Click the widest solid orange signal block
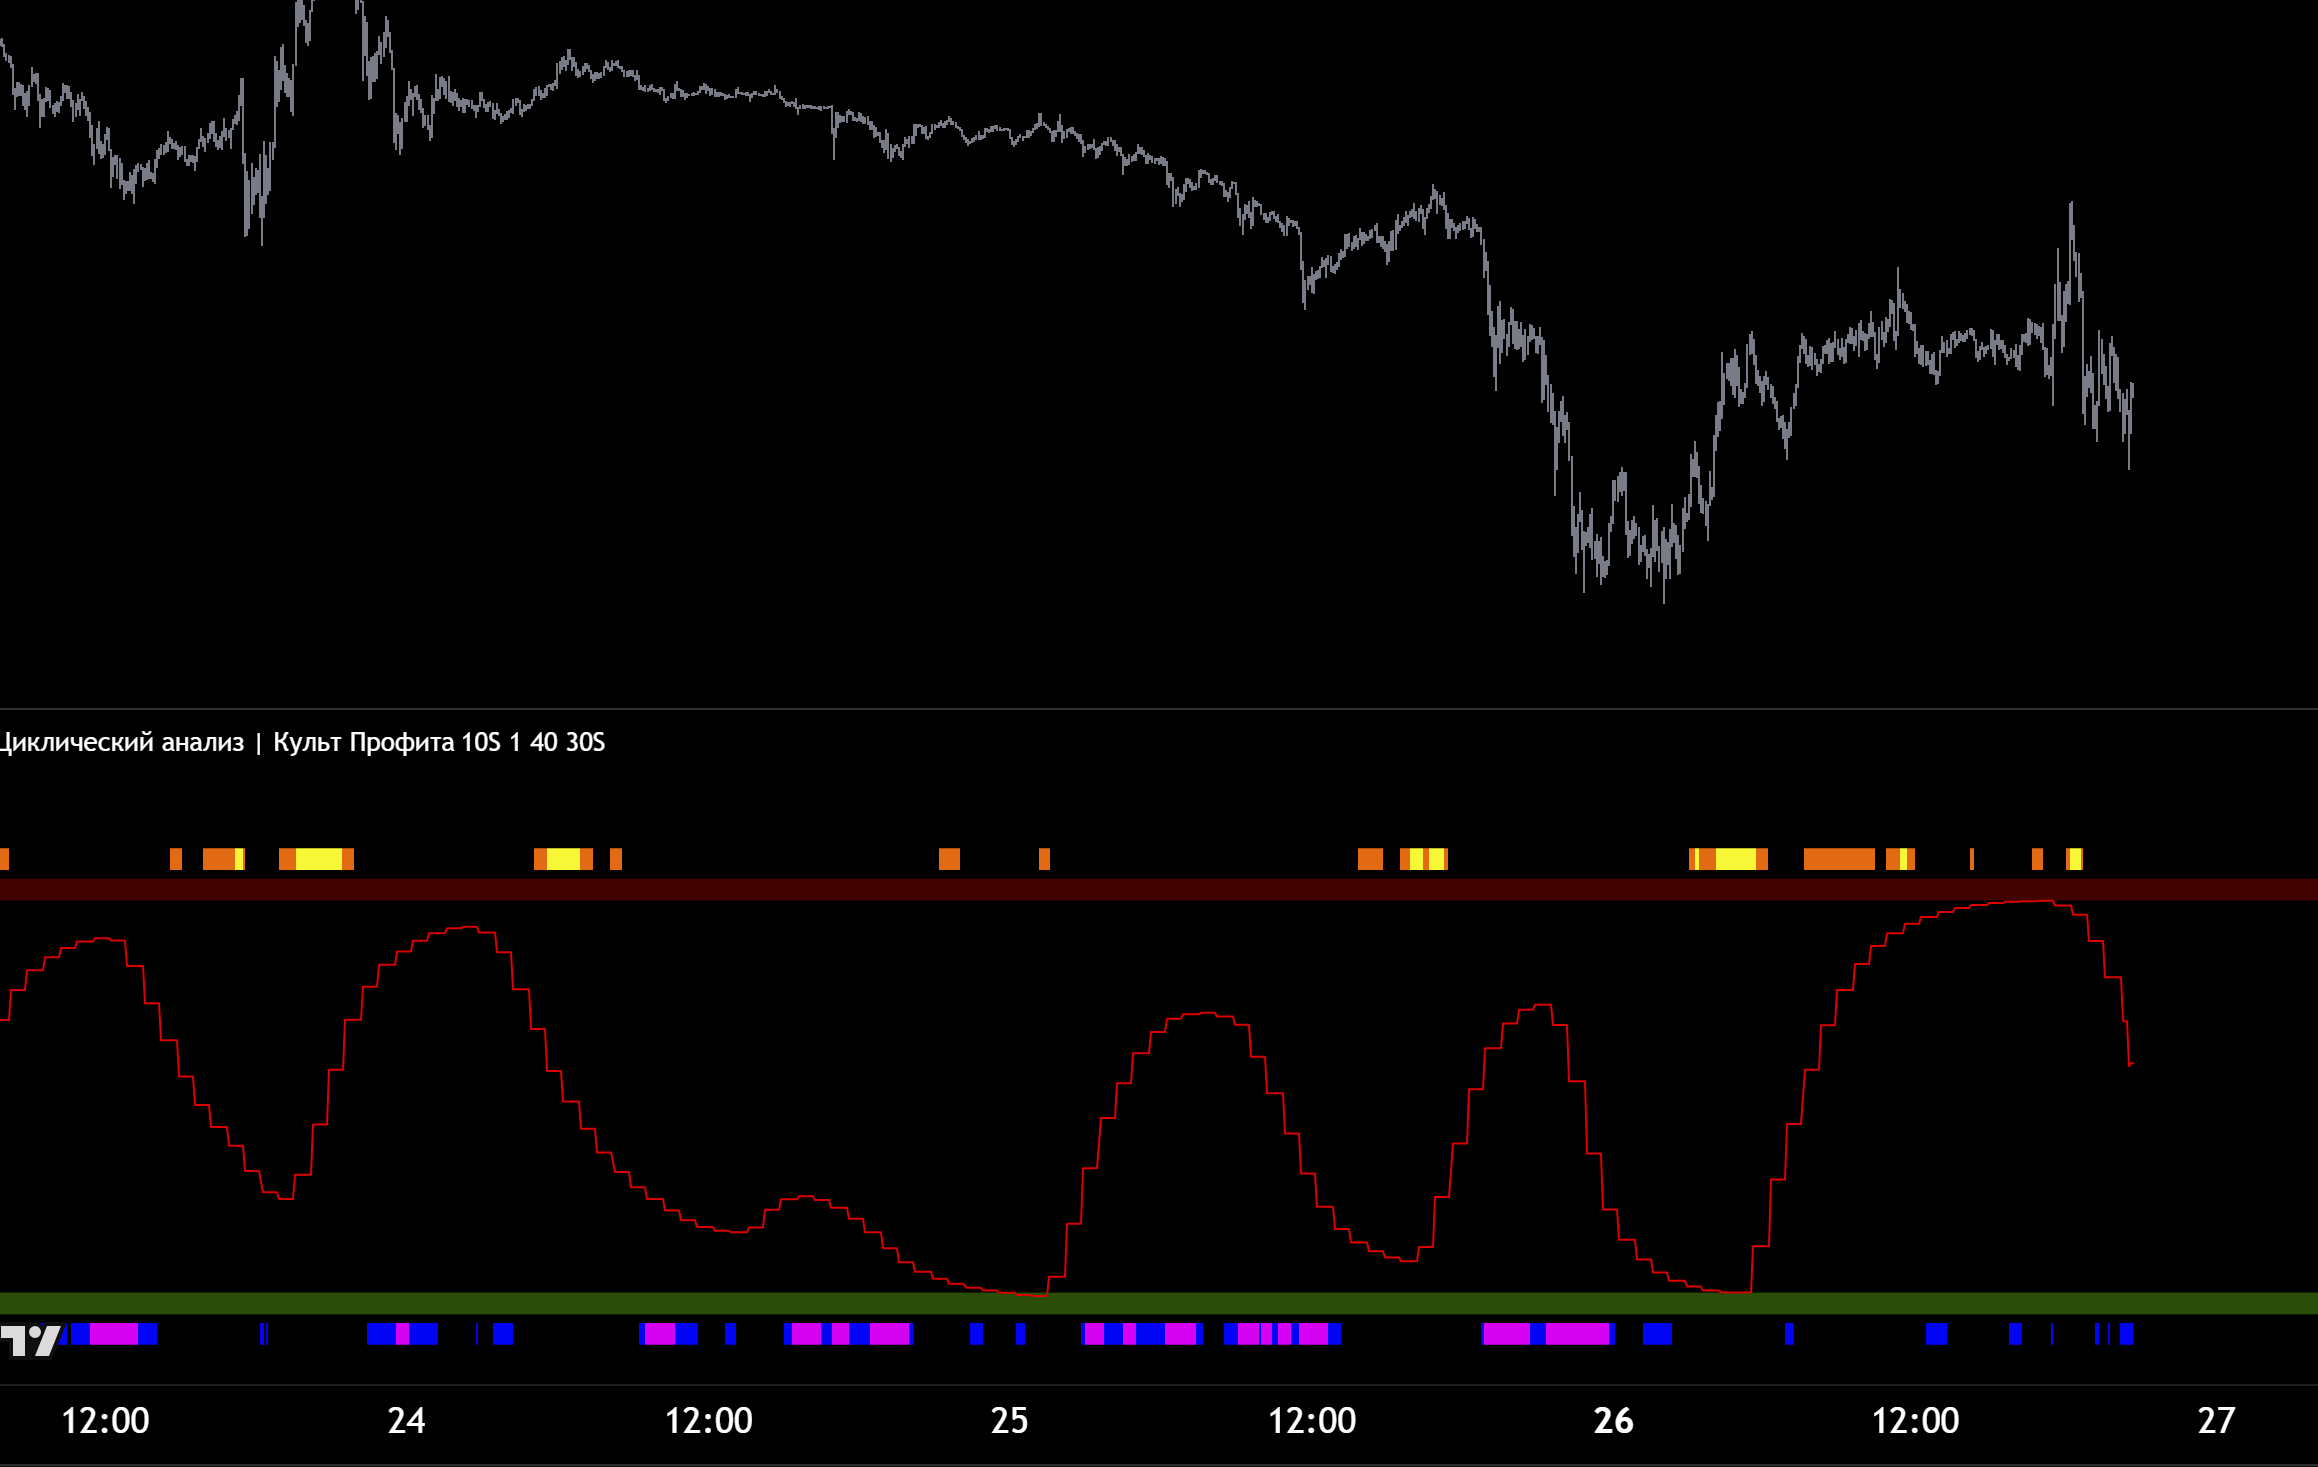 click(1839, 859)
